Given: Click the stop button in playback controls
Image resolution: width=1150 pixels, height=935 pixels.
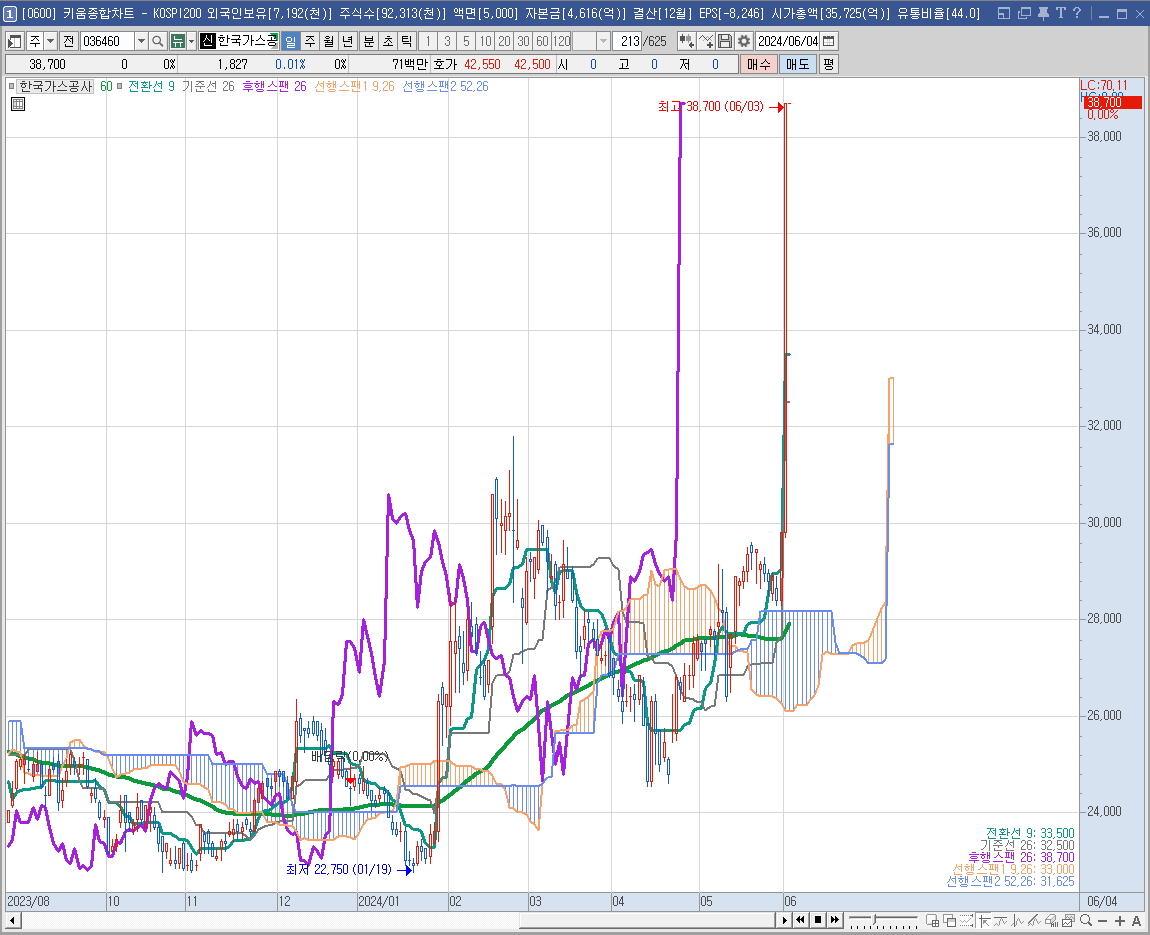Looking at the screenshot, I should click(x=818, y=920).
